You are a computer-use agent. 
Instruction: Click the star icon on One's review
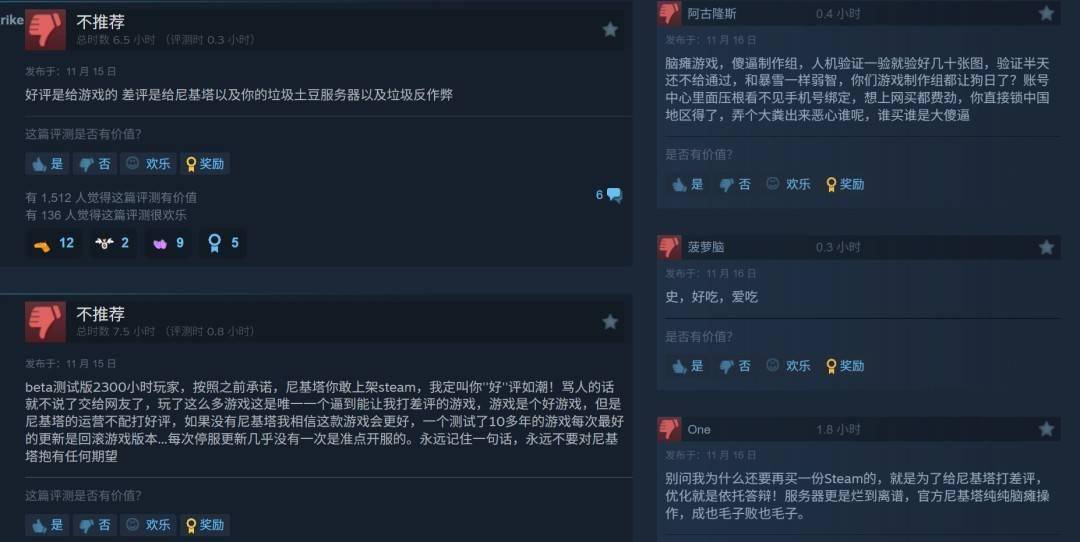tap(1046, 429)
